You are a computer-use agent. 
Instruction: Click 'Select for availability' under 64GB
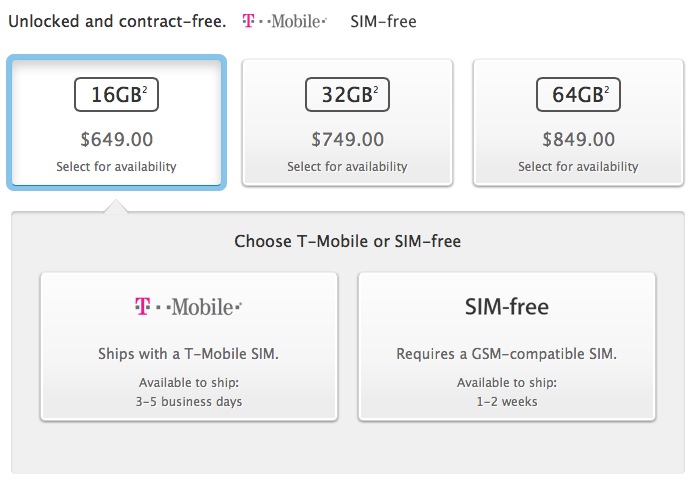(x=578, y=167)
